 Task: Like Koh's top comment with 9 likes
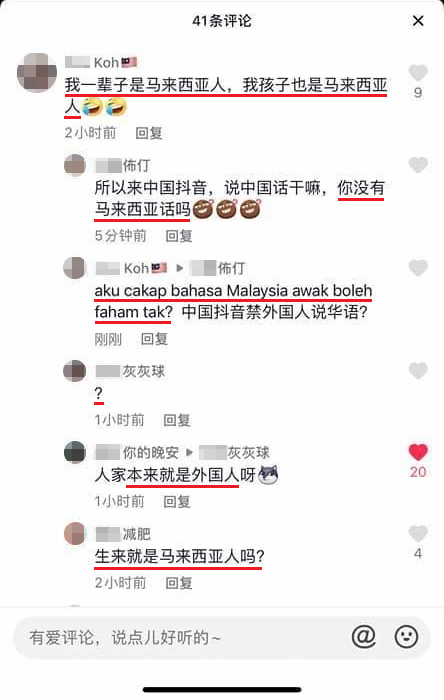418,72
